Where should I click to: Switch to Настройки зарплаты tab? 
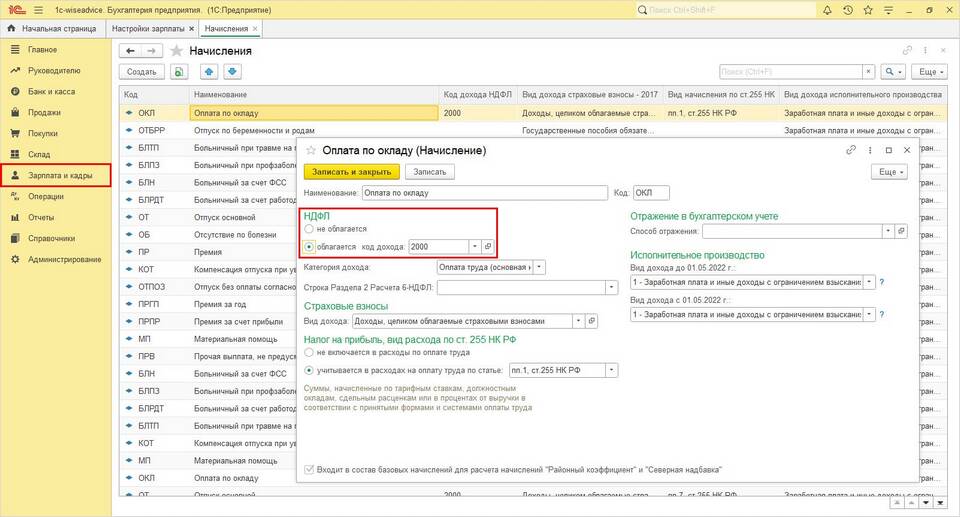pos(148,29)
